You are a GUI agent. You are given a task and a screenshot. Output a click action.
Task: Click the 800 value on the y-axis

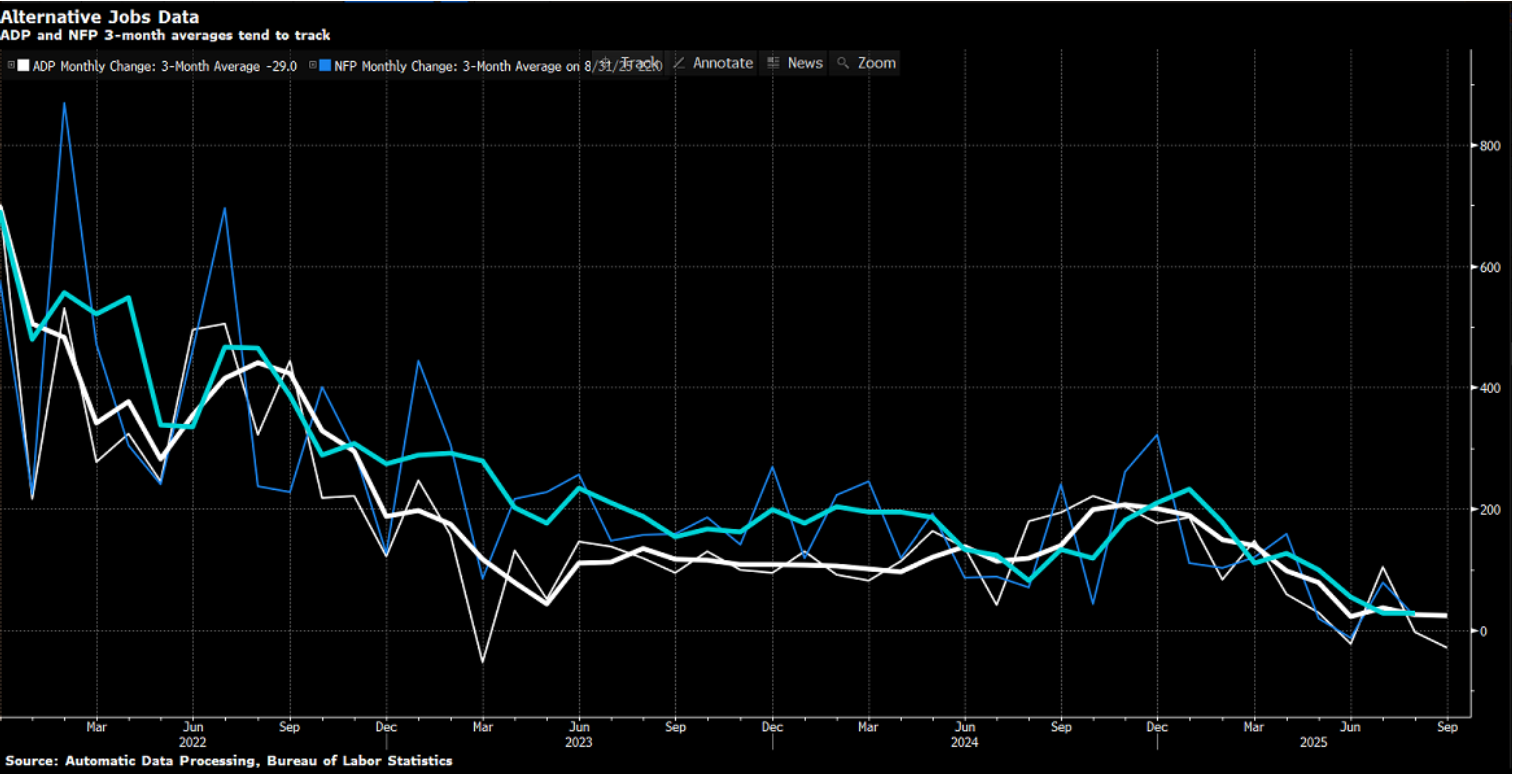pos(1492,146)
